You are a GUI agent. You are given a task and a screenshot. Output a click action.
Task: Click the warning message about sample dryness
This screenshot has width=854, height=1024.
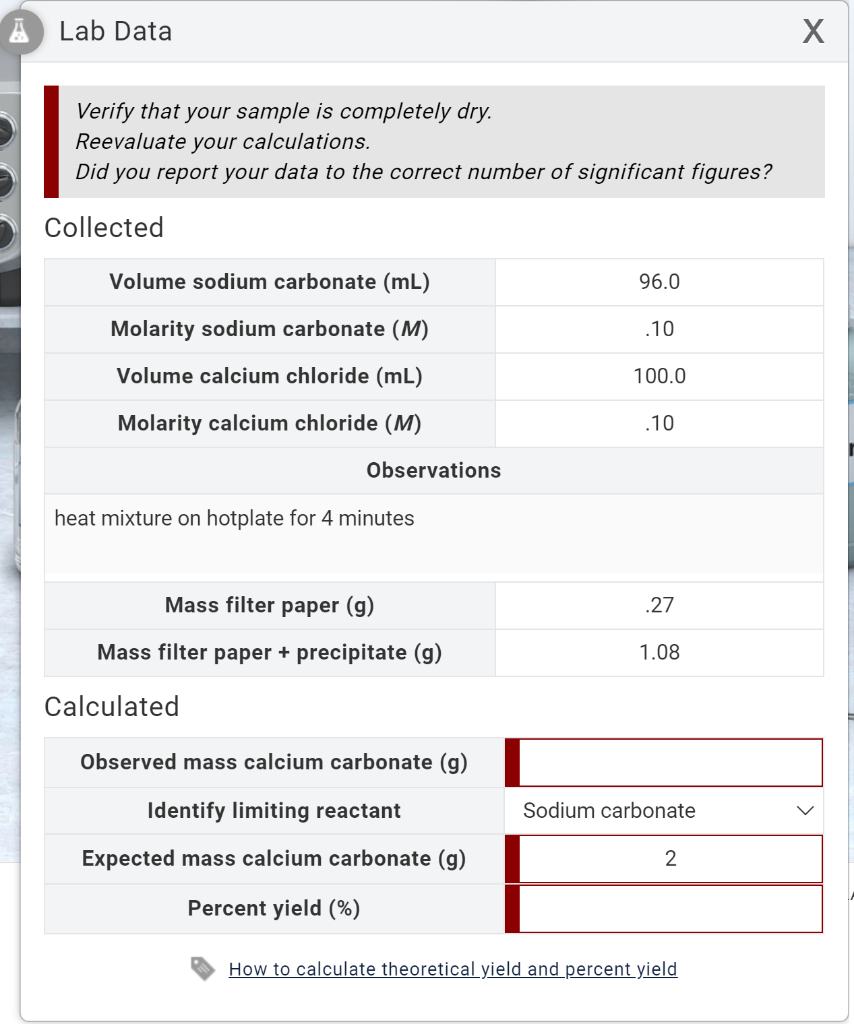coord(434,141)
